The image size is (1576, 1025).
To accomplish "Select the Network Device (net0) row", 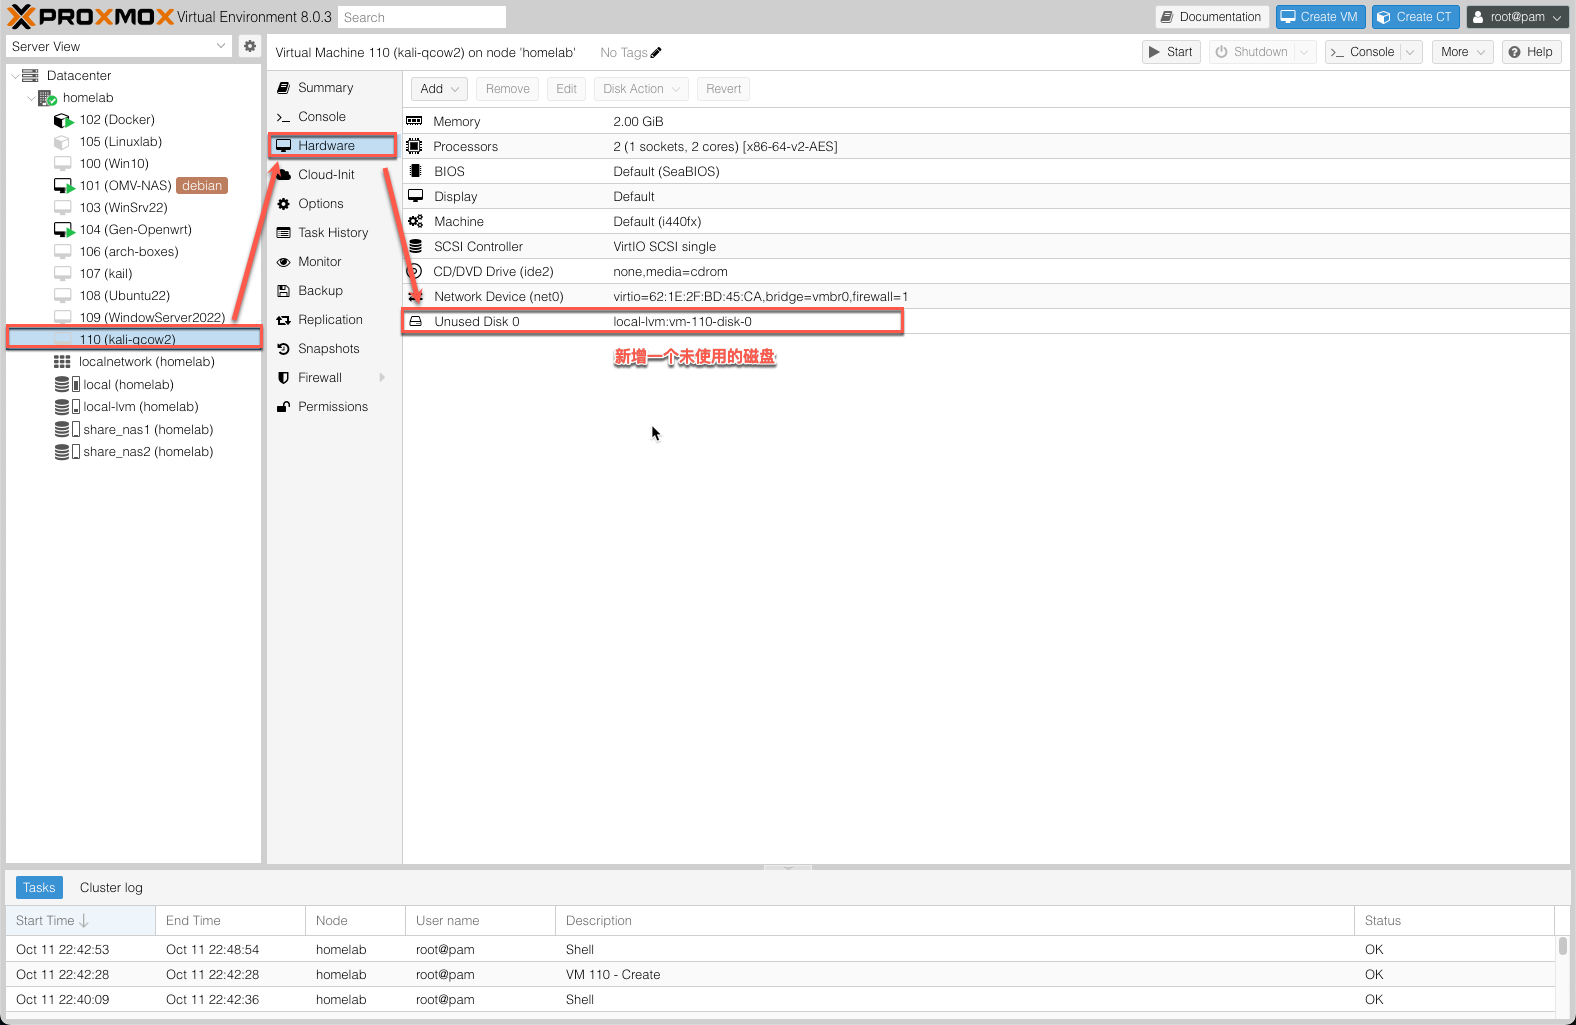I will click(x=986, y=296).
